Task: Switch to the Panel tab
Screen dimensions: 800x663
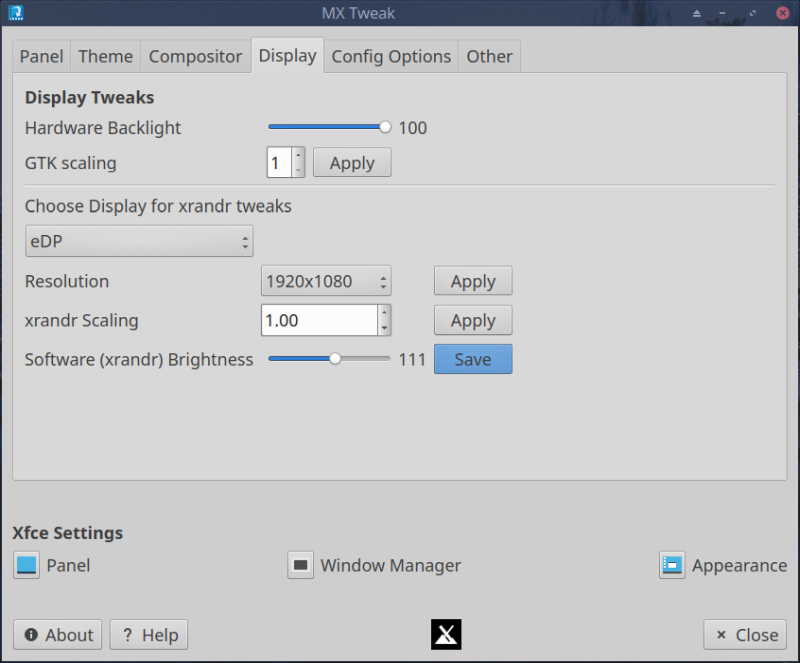Action: (41, 56)
